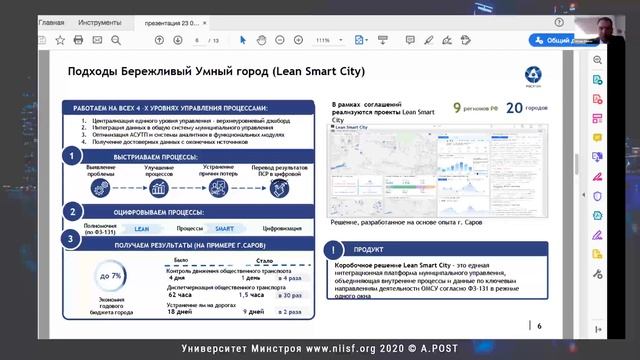Open the yellow Comment tool in right pane

pyautogui.click(x=597, y=138)
